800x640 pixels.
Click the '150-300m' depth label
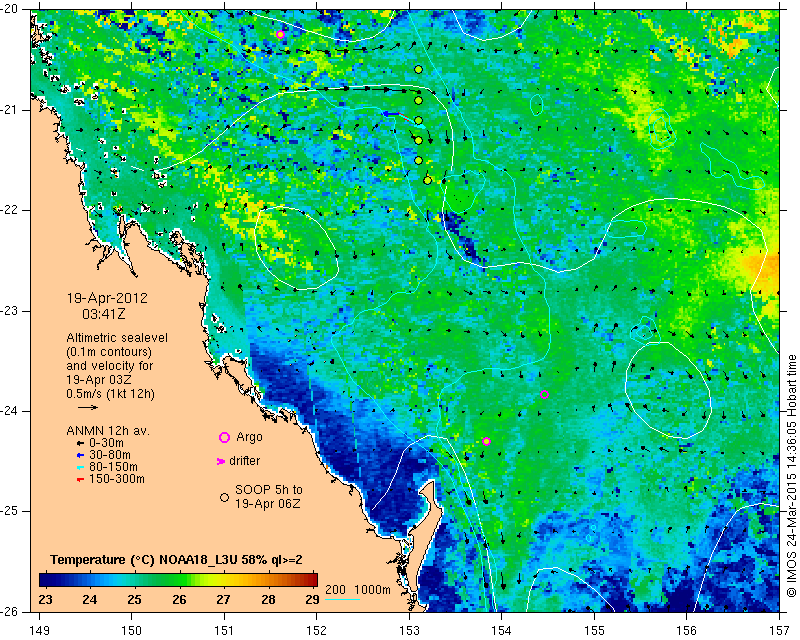117,479
